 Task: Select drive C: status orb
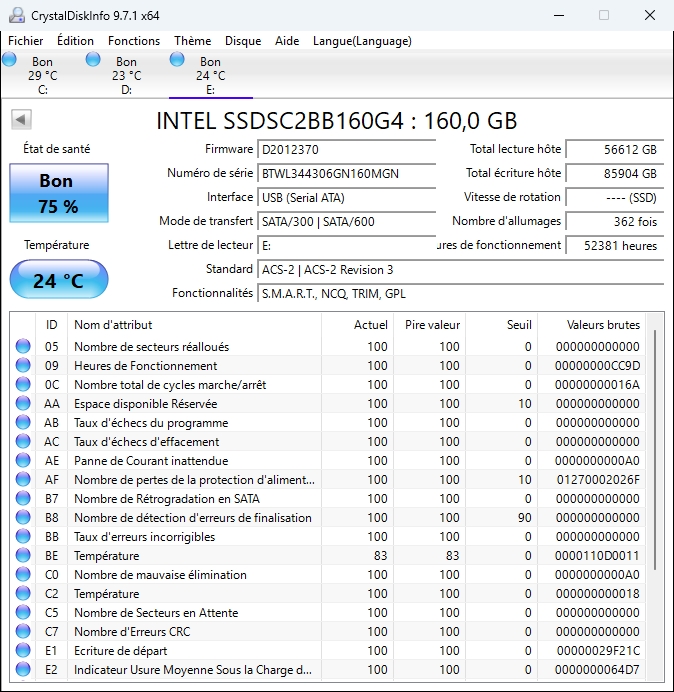(x=10, y=60)
